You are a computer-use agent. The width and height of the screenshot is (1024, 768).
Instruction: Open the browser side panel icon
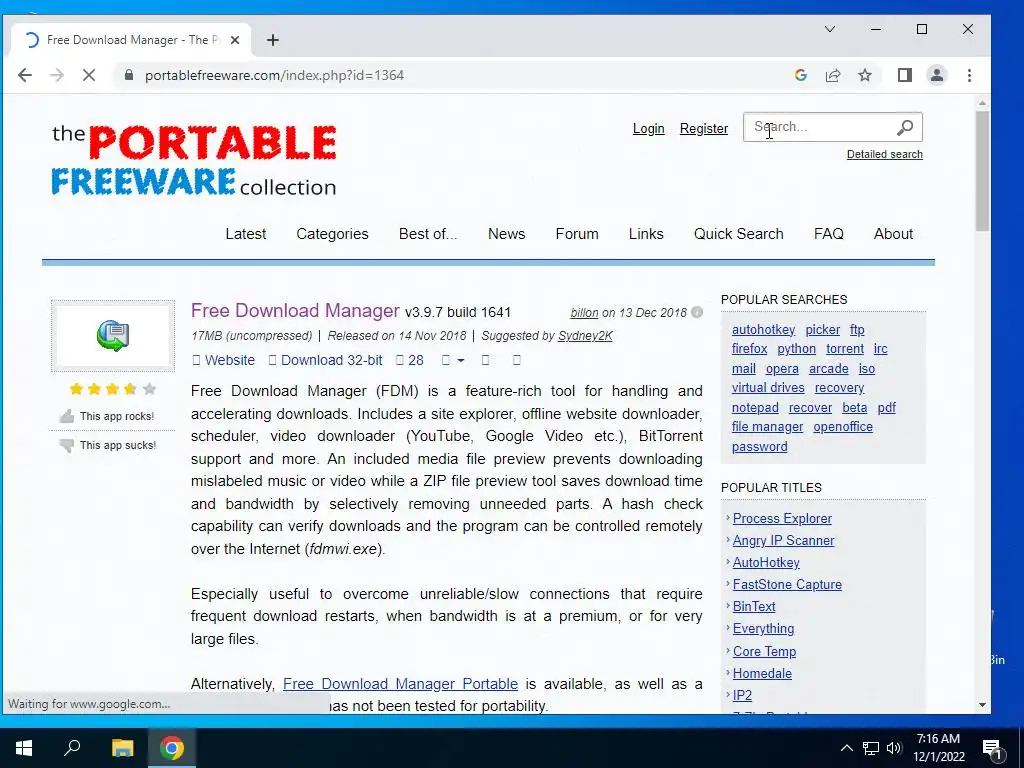click(x=904, y=75)
